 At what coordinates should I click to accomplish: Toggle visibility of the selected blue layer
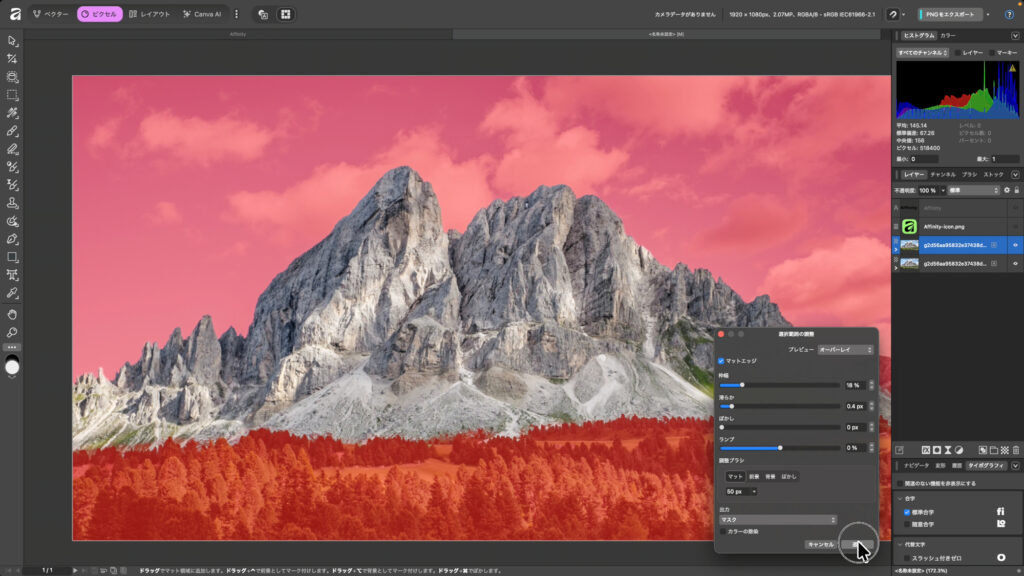point(1015,244)
